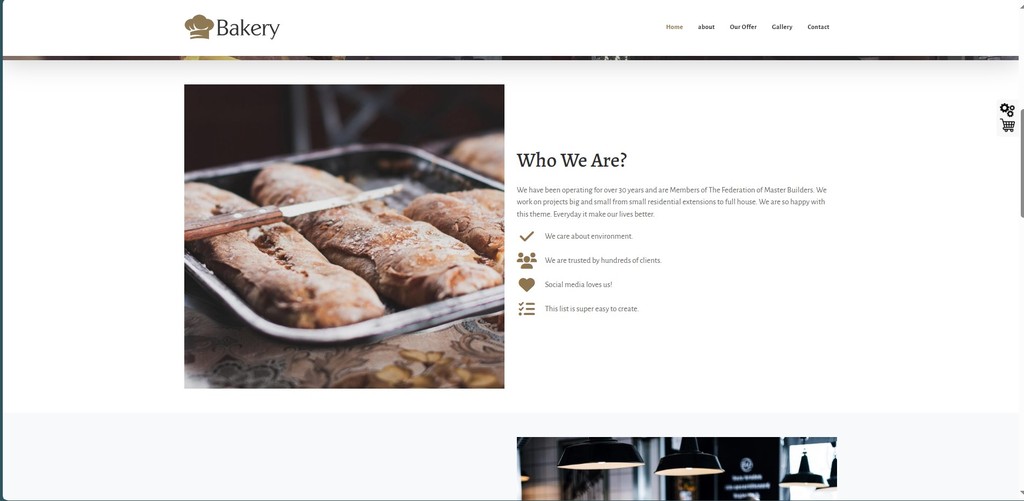Go to the Home menu item
The height and width of the screenshot is (501, 1024).
coord(674,27)
